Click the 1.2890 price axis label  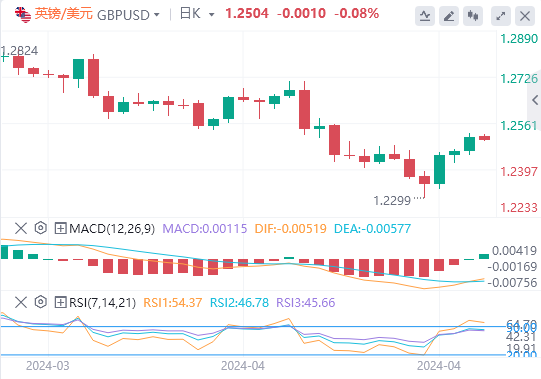click(519, 39)
